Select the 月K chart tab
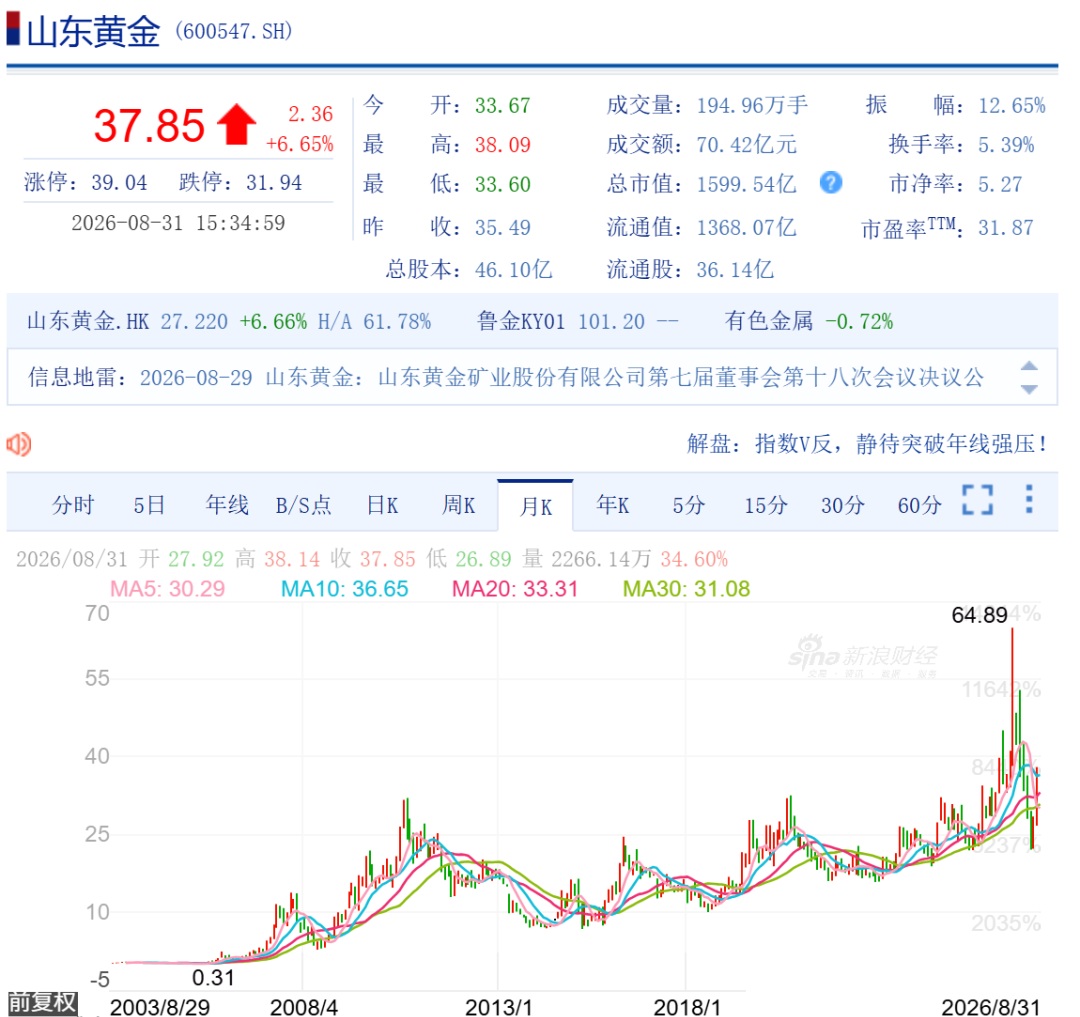1080x1017 pixels. [535, 506]
